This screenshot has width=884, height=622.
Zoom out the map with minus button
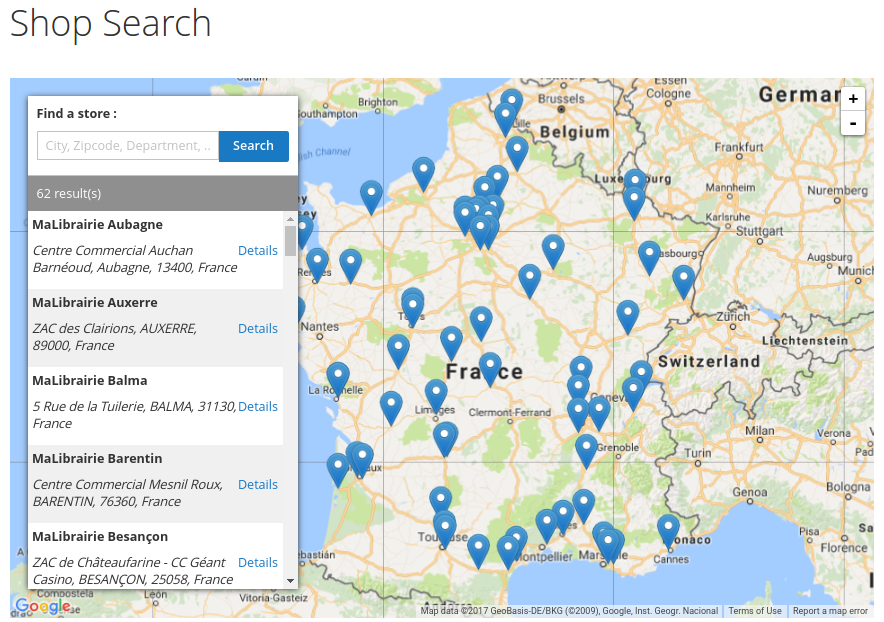[853, 123]
